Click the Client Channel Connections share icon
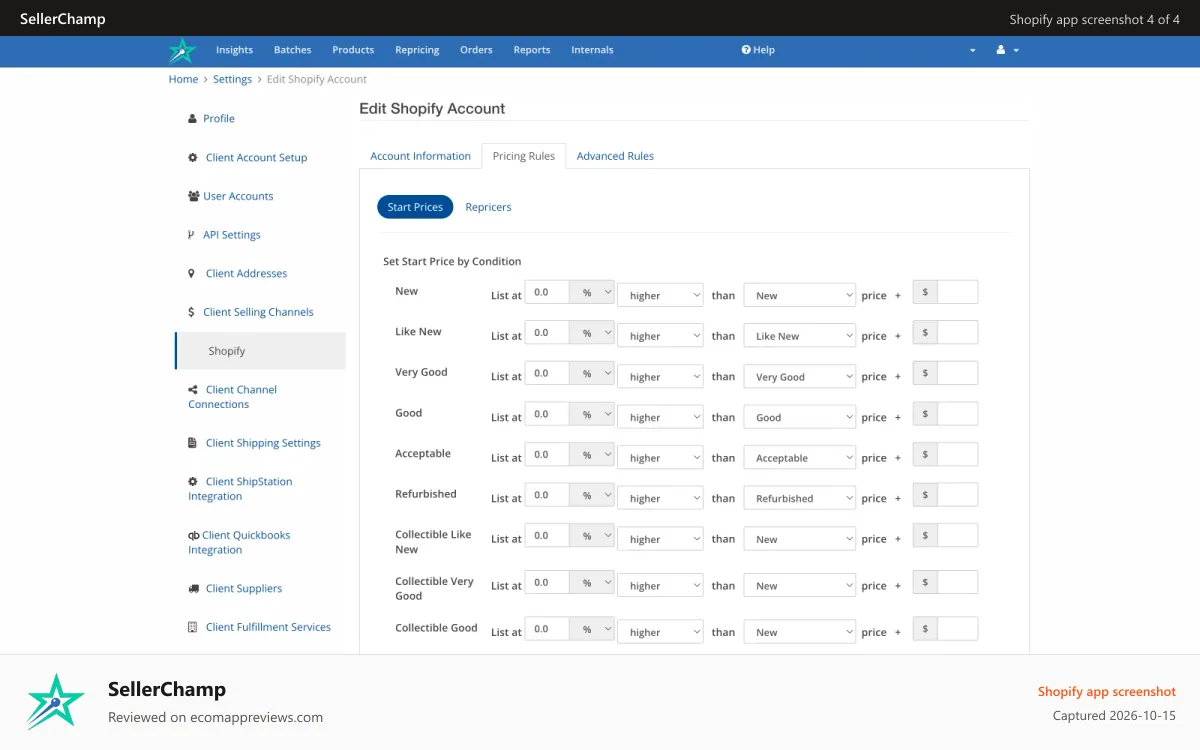This screenshot has height=750, width=1200. (193, 390)
